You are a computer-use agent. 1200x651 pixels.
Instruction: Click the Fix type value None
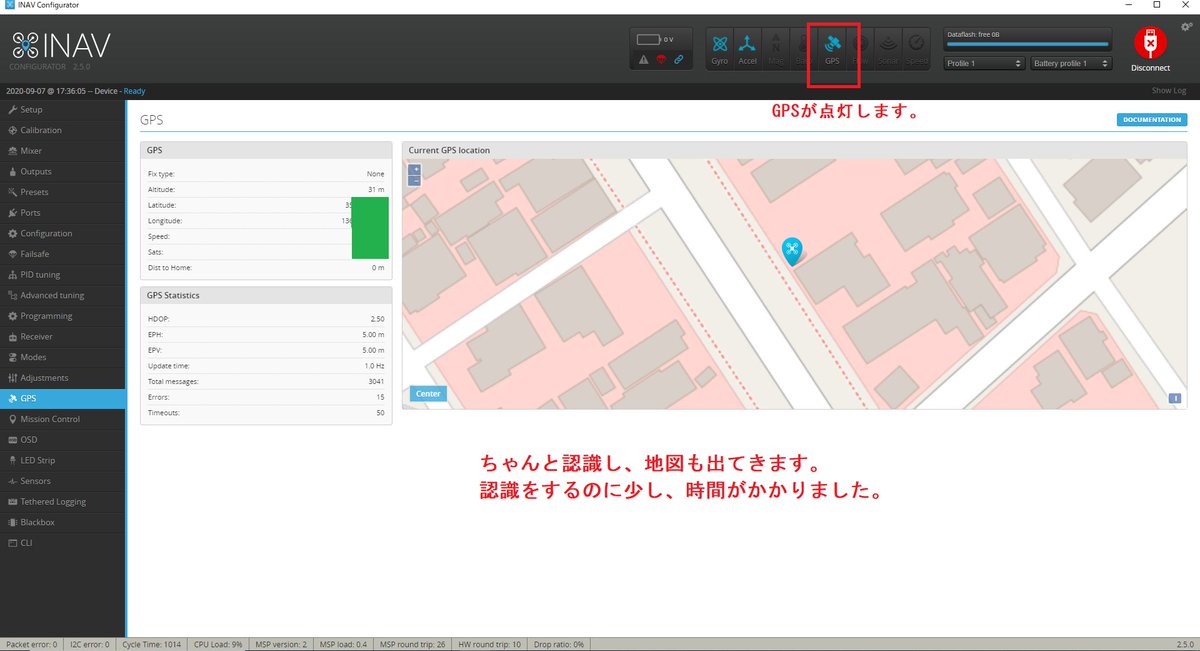coord(375,174)
